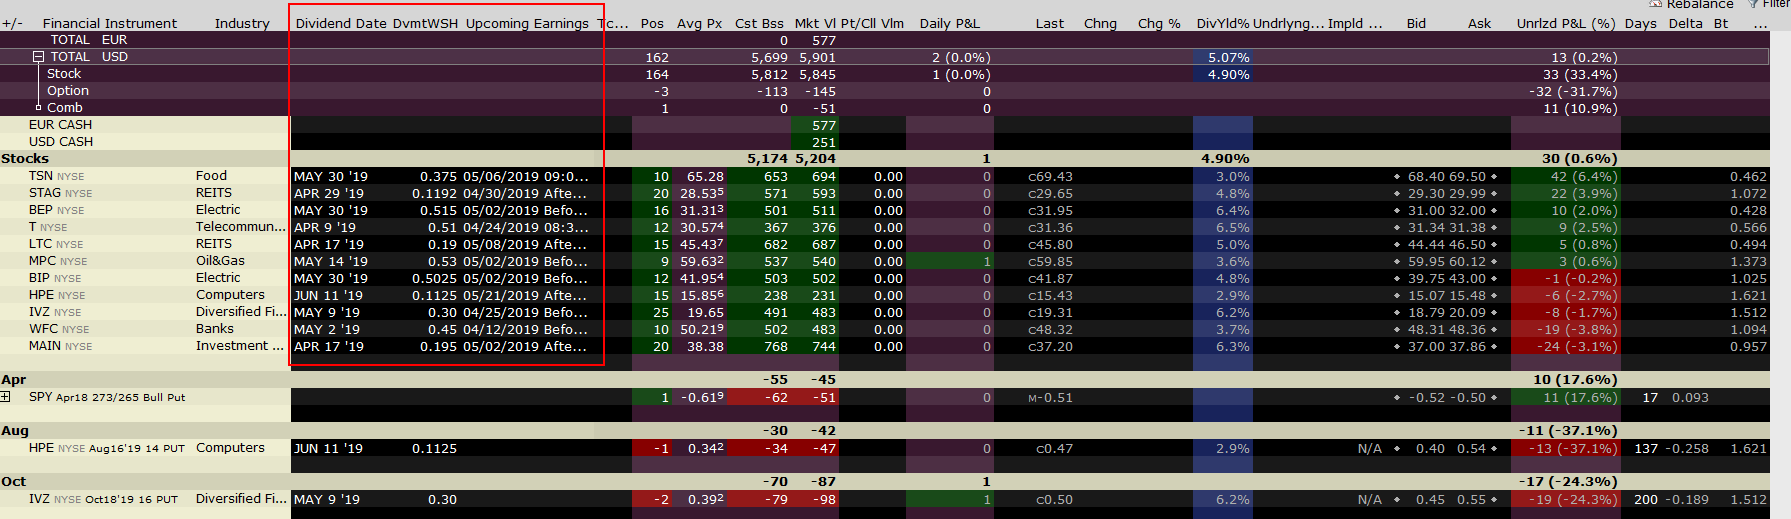Click T last price c31.36
Screen dimensions: 1791x519
1050,228
